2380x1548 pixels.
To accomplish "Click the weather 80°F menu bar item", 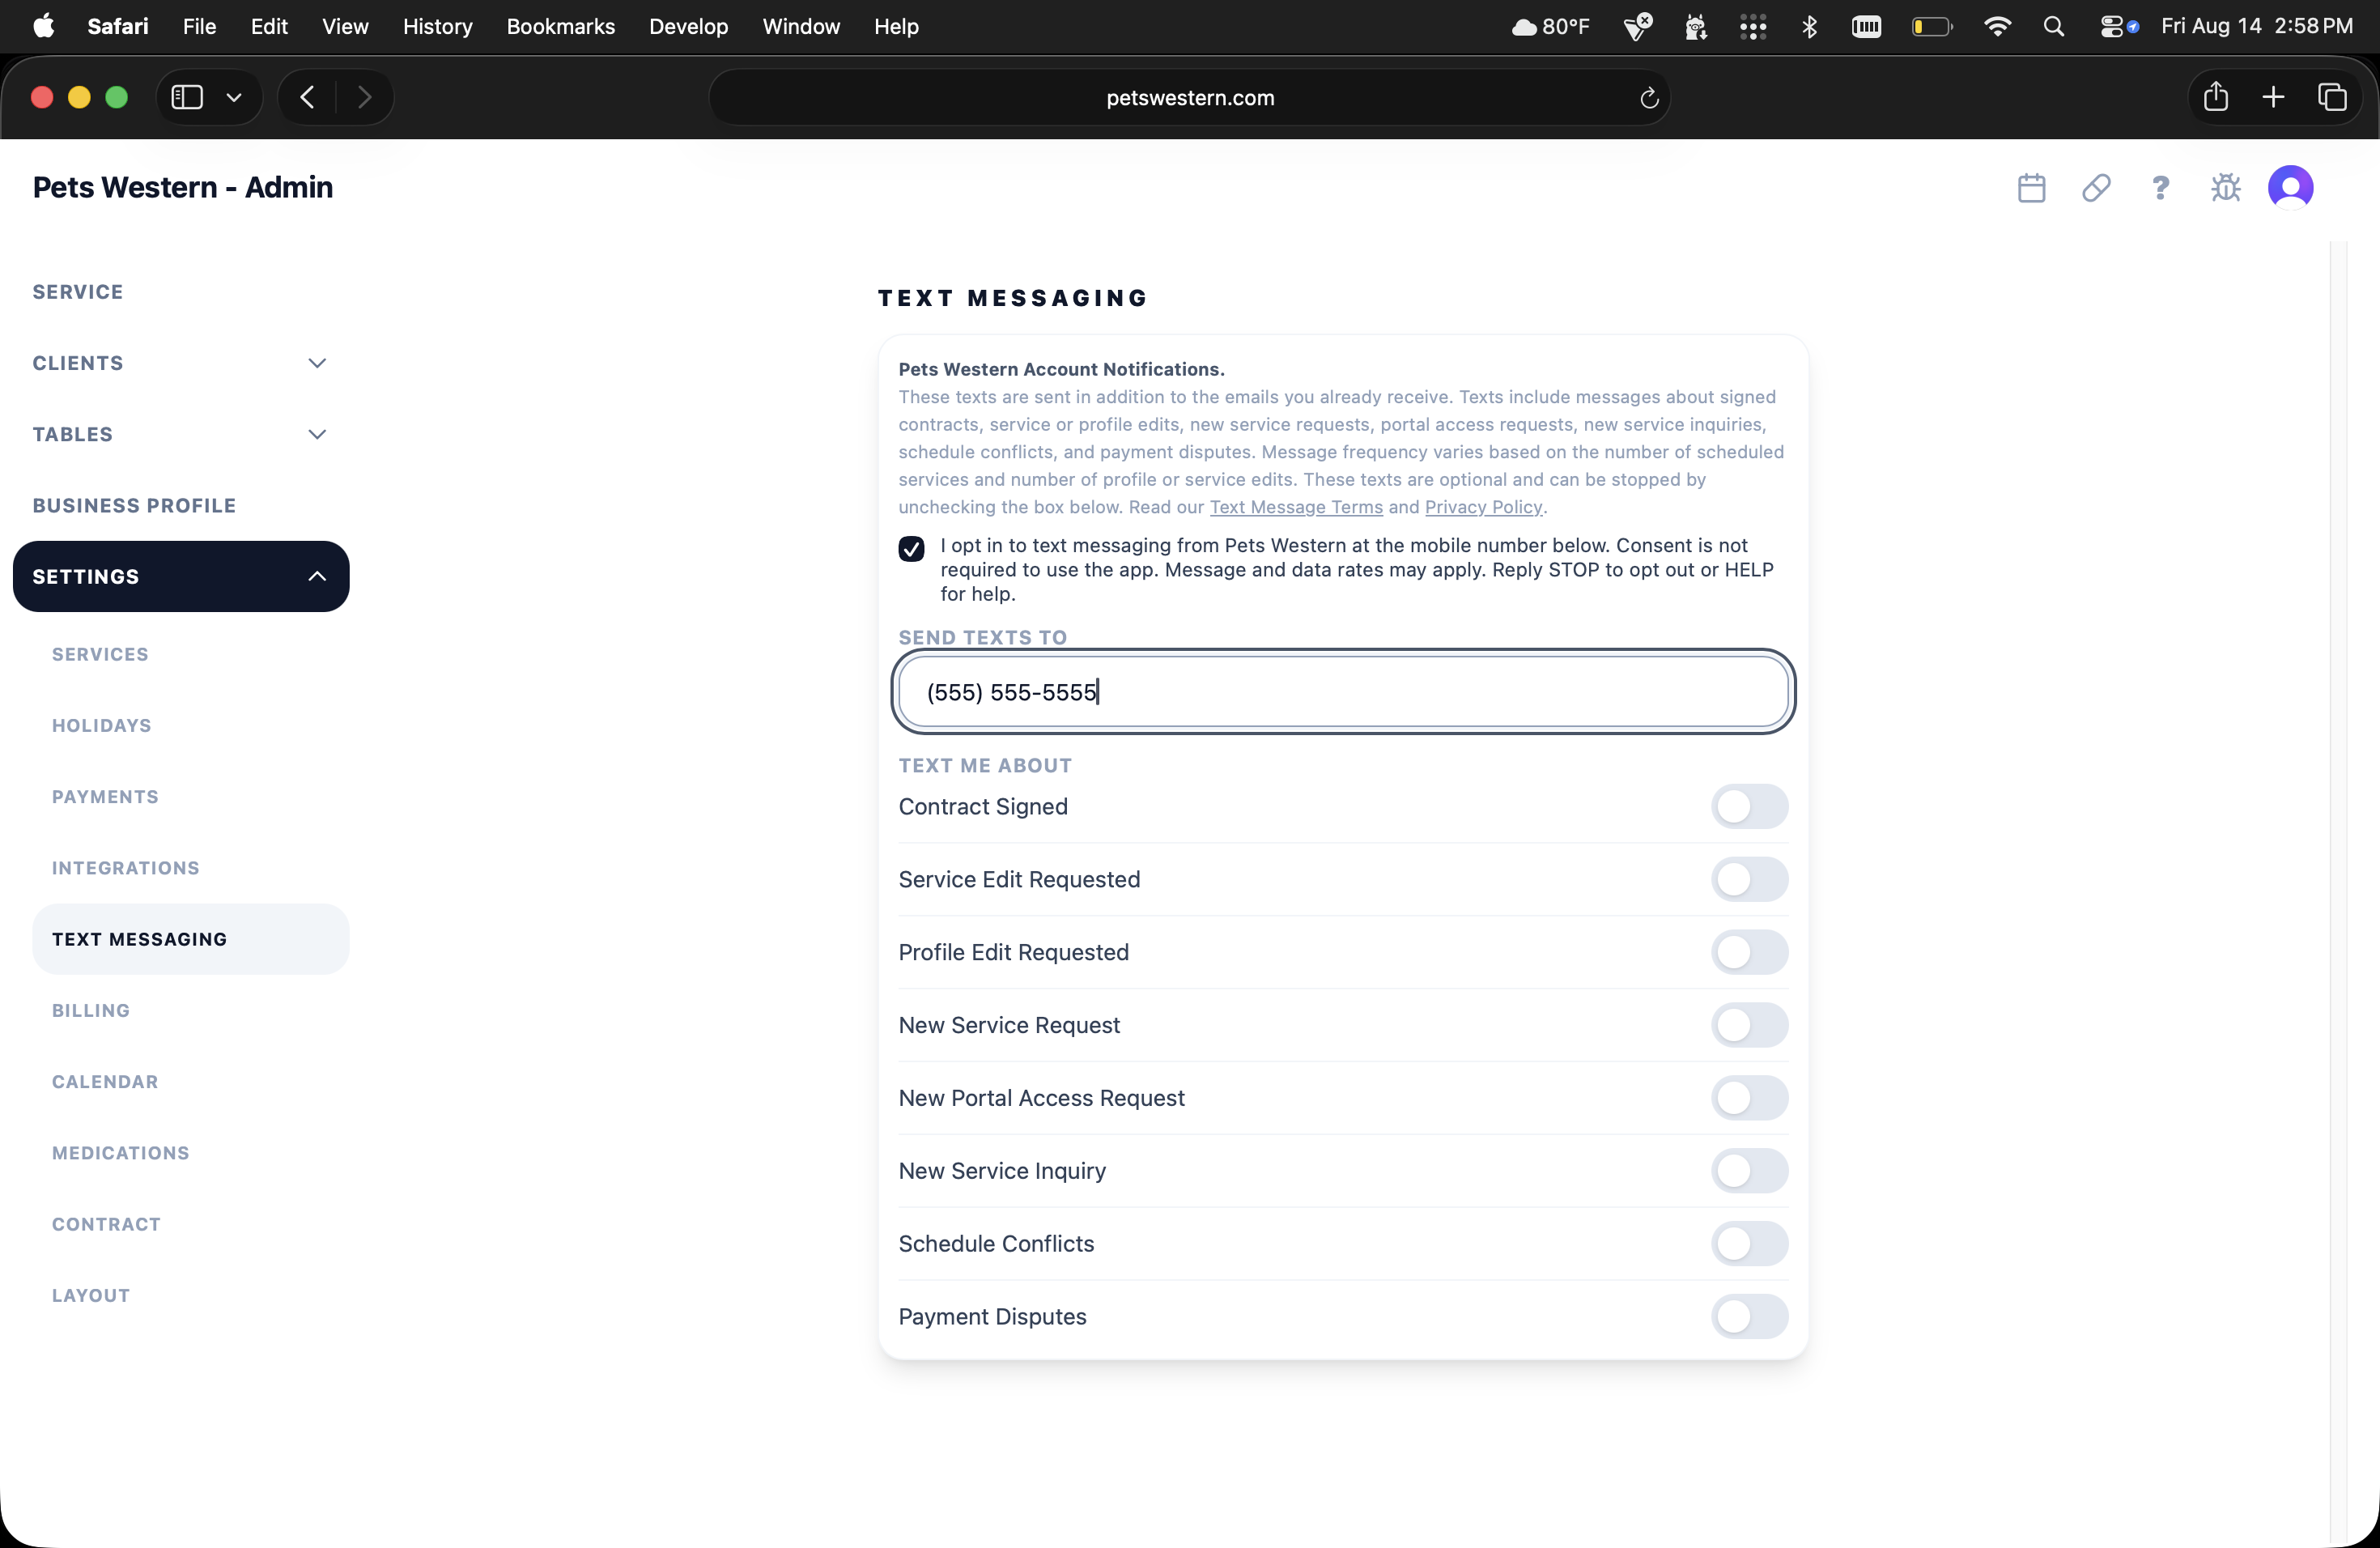I will coord(1550,26).
